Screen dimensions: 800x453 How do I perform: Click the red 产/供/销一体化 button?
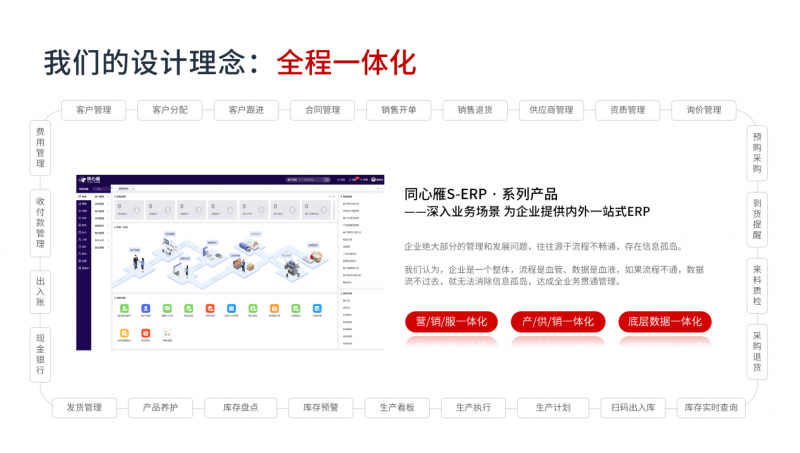click(558, 322)
